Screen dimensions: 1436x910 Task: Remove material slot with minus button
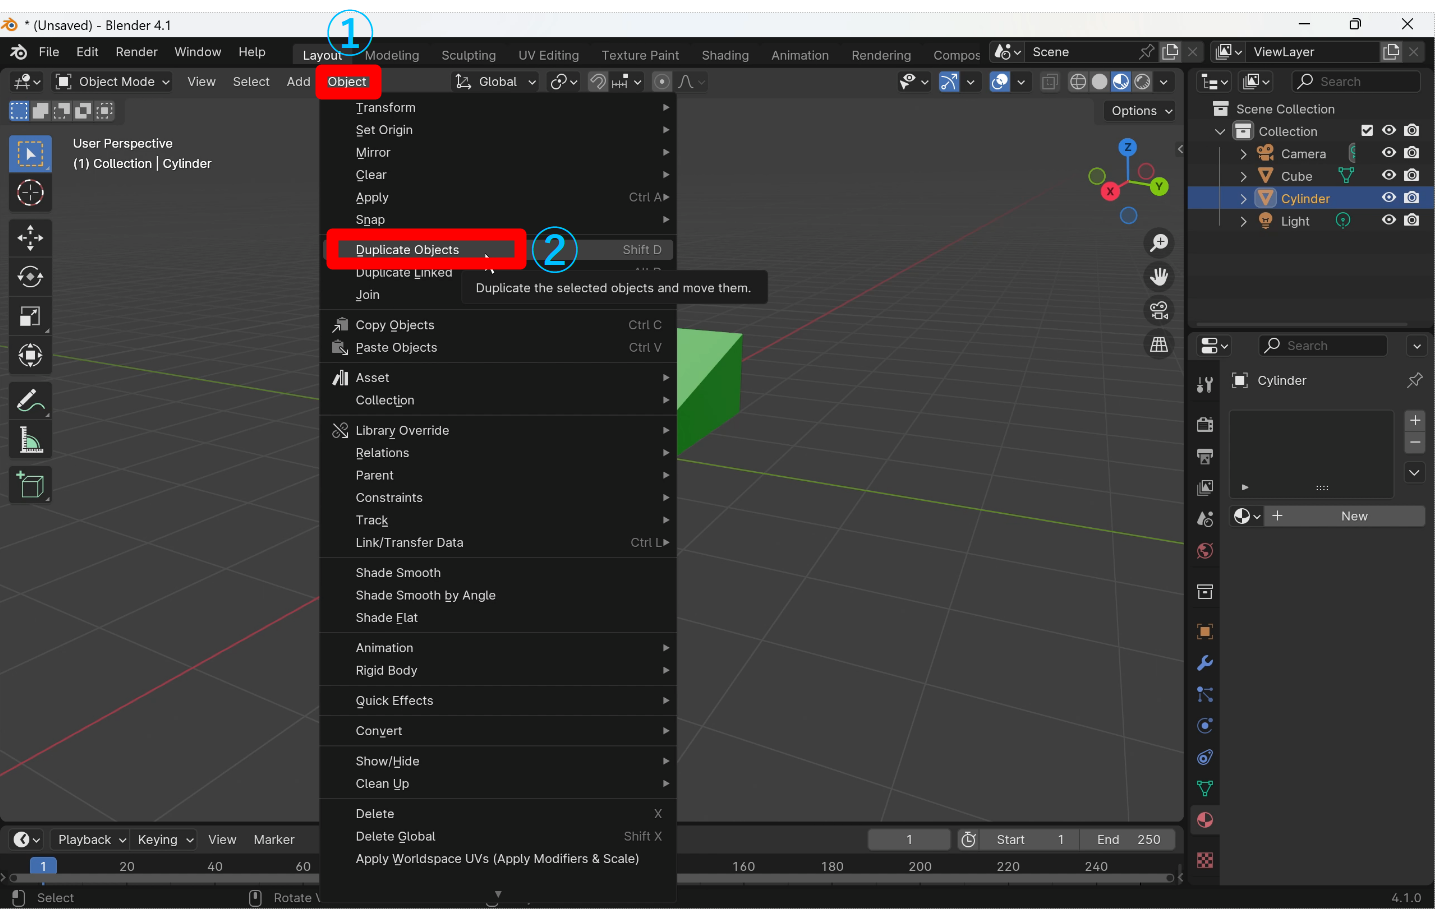1415,442
